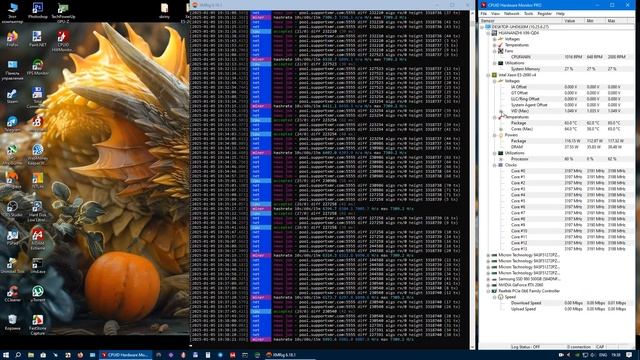Open the Steam desktop shortcut
The width and height of the screenshot is (640, 360).
[12, 96]
